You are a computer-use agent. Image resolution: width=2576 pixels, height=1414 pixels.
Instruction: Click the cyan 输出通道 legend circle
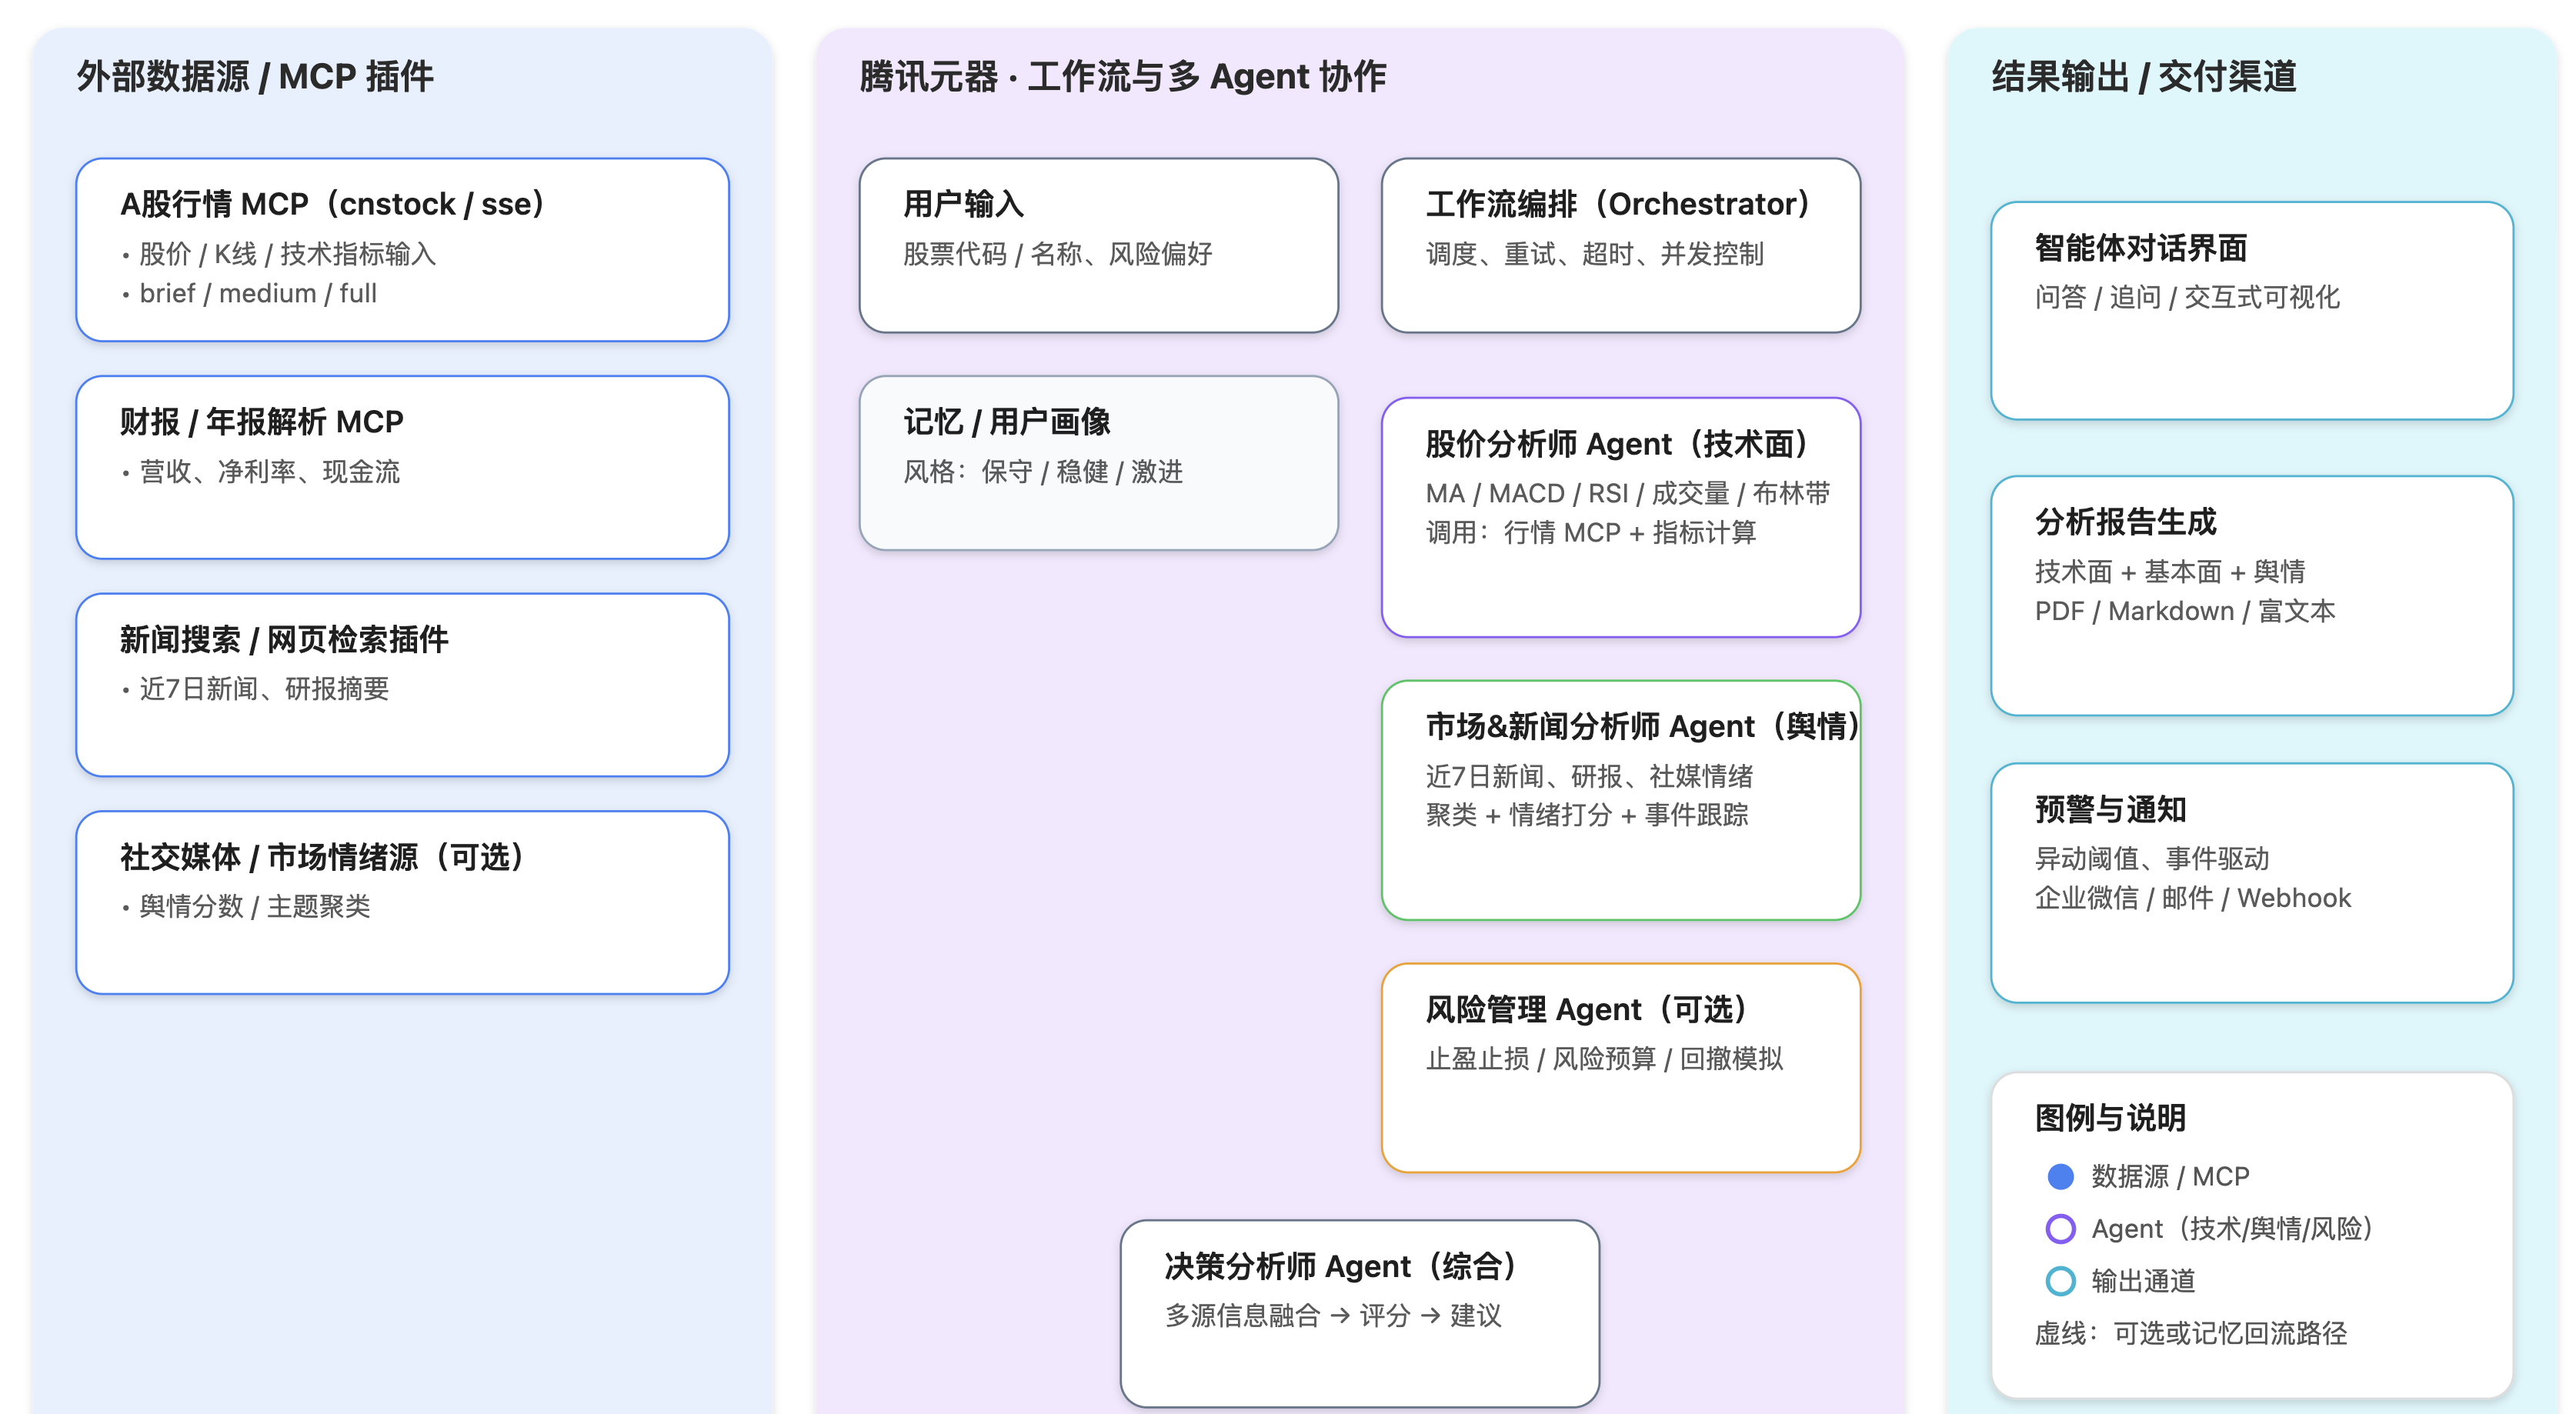click(2060, 1280)
